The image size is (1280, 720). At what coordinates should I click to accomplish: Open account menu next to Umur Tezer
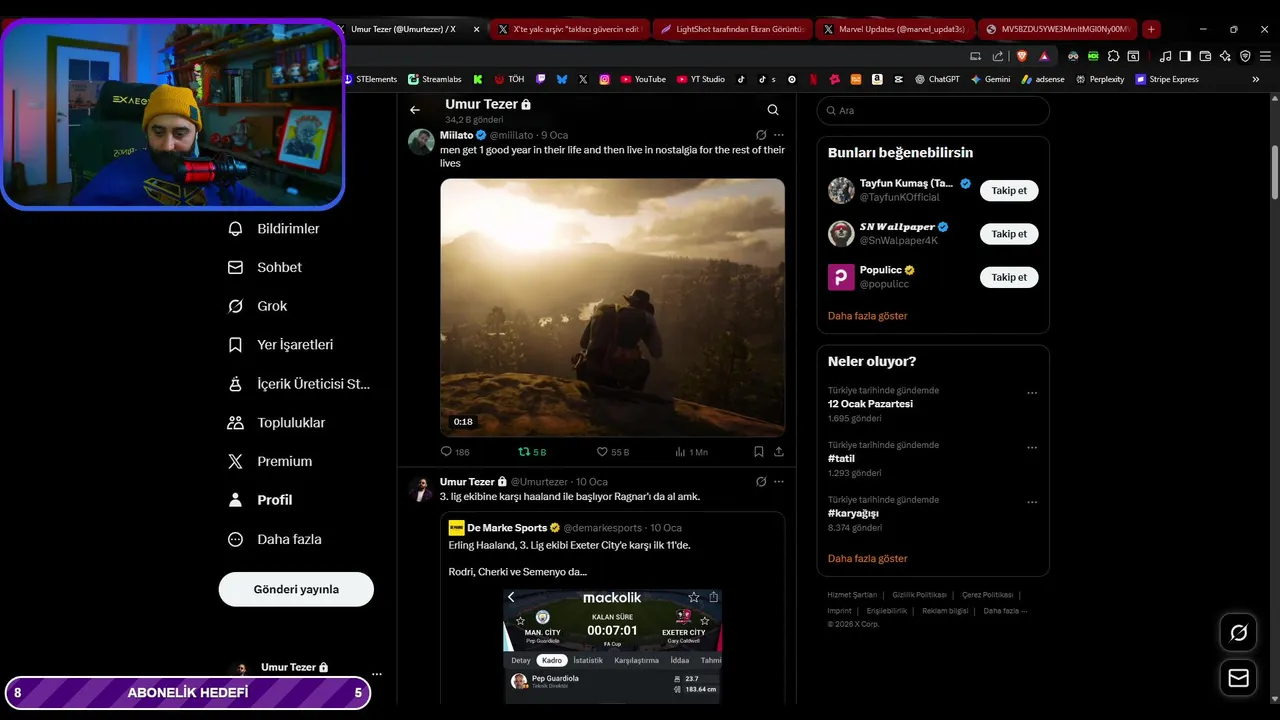[x=376, y=674]
